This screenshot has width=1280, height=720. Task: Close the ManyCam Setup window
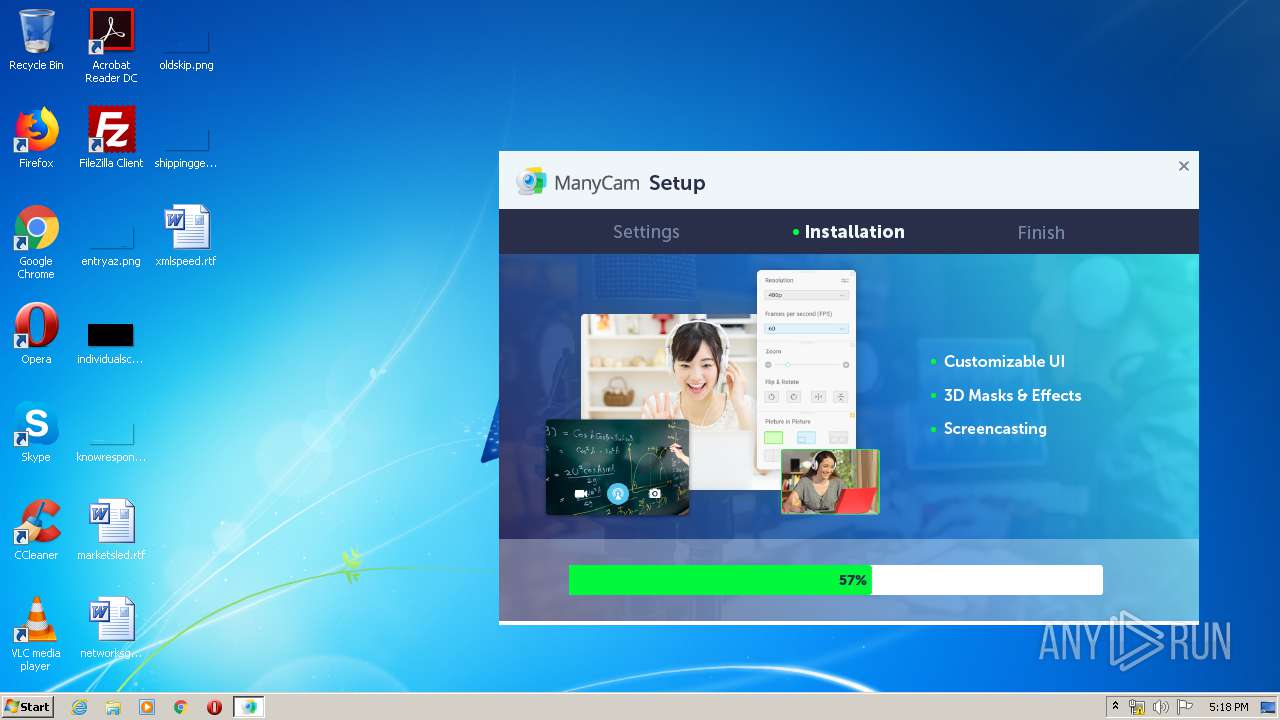[x=1183, y=166]
